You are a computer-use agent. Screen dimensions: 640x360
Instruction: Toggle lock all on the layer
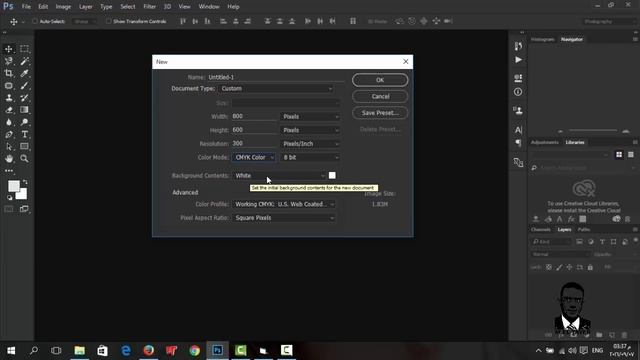pos(590,267)
